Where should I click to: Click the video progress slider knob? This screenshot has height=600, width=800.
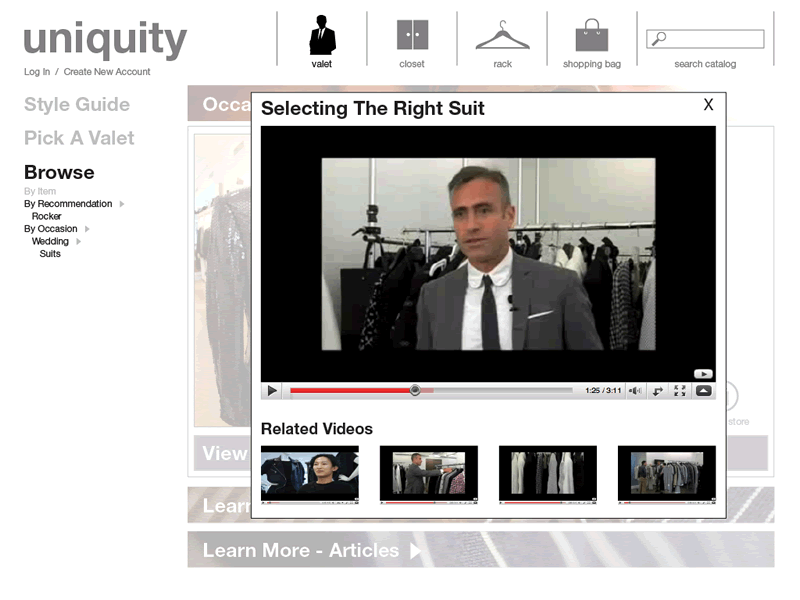(415, 390)
